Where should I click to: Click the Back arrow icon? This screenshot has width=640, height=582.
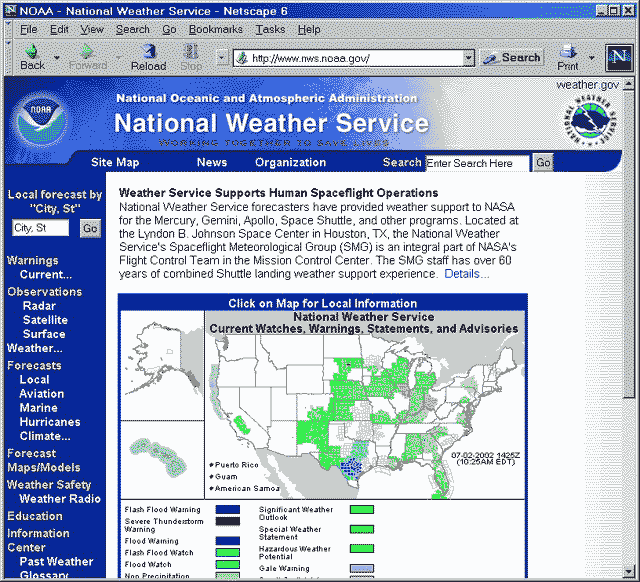(x=31, y=51)
